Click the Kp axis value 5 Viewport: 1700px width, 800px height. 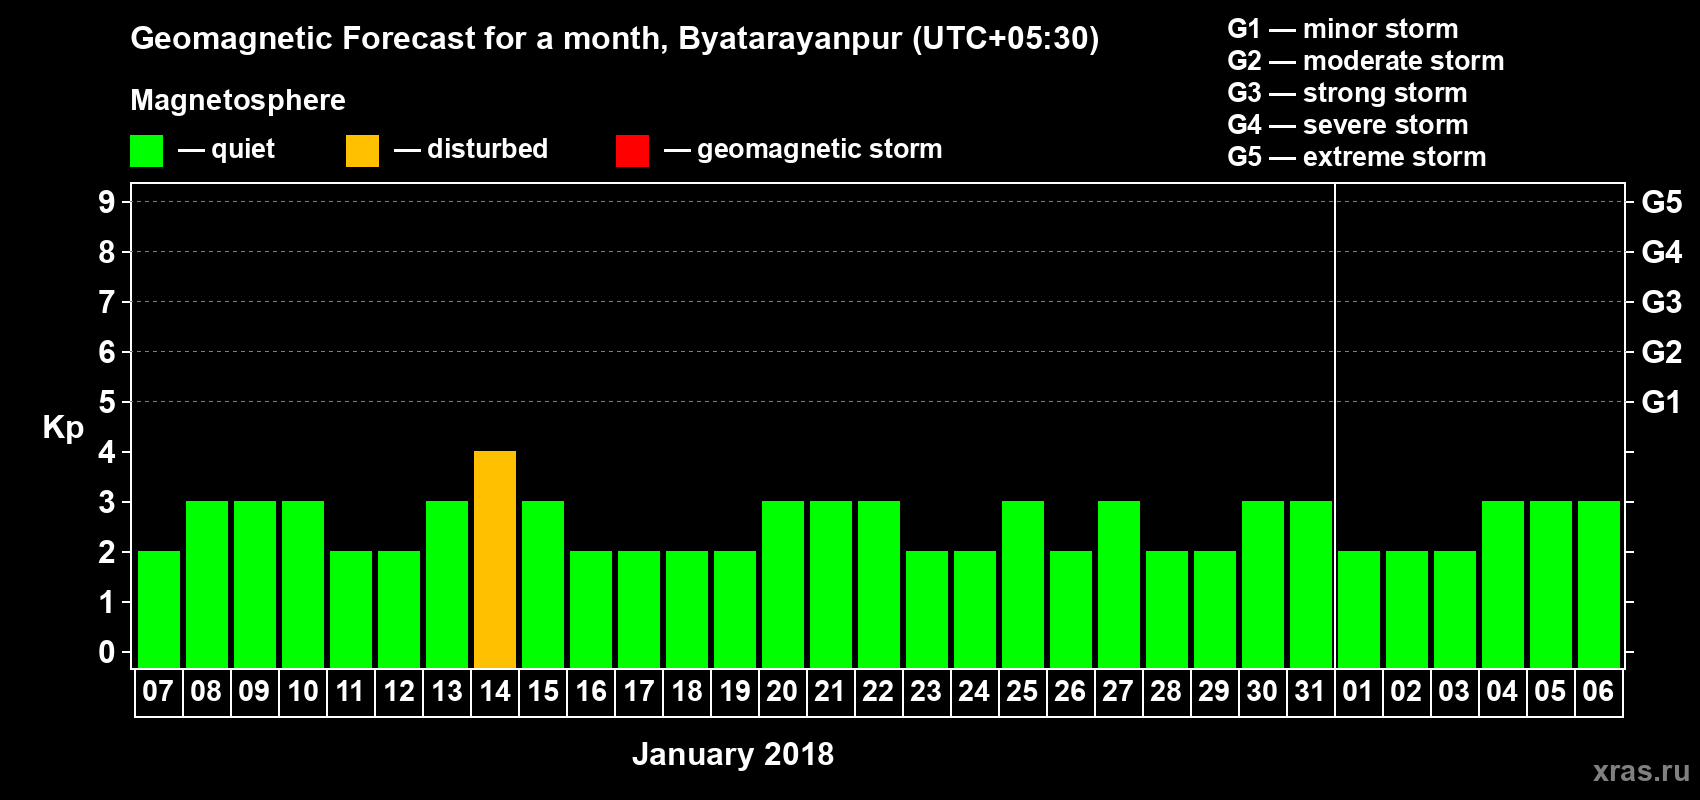coord(107,402)
